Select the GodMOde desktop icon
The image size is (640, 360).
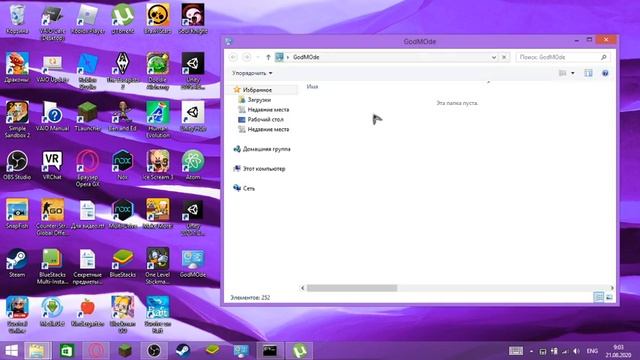click(193, 263)
